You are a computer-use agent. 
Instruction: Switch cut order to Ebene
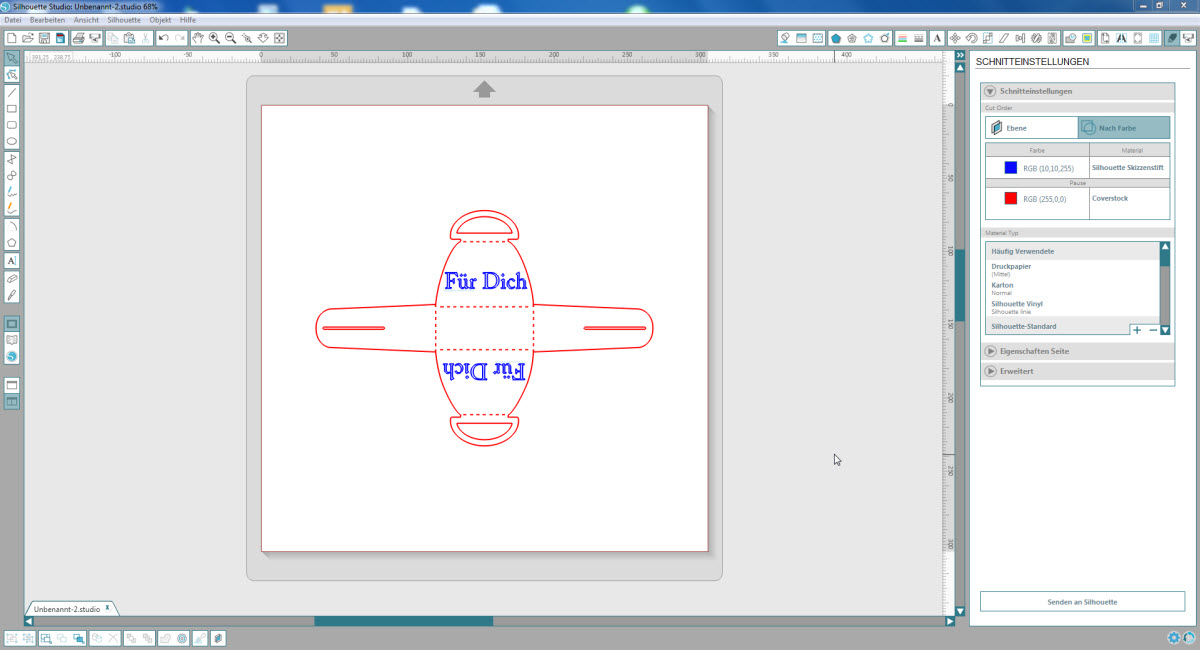point(1031,128)
